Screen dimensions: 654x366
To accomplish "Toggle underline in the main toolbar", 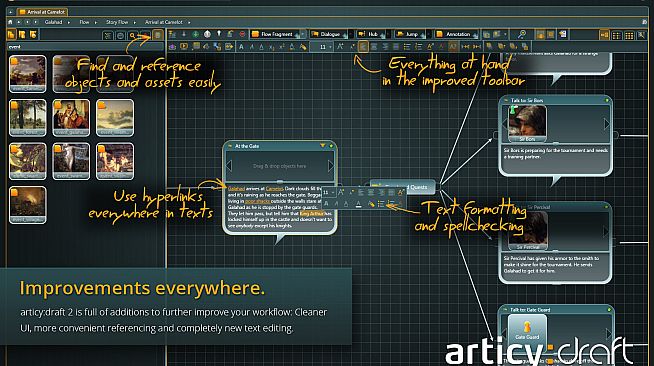I will point(262,47).
